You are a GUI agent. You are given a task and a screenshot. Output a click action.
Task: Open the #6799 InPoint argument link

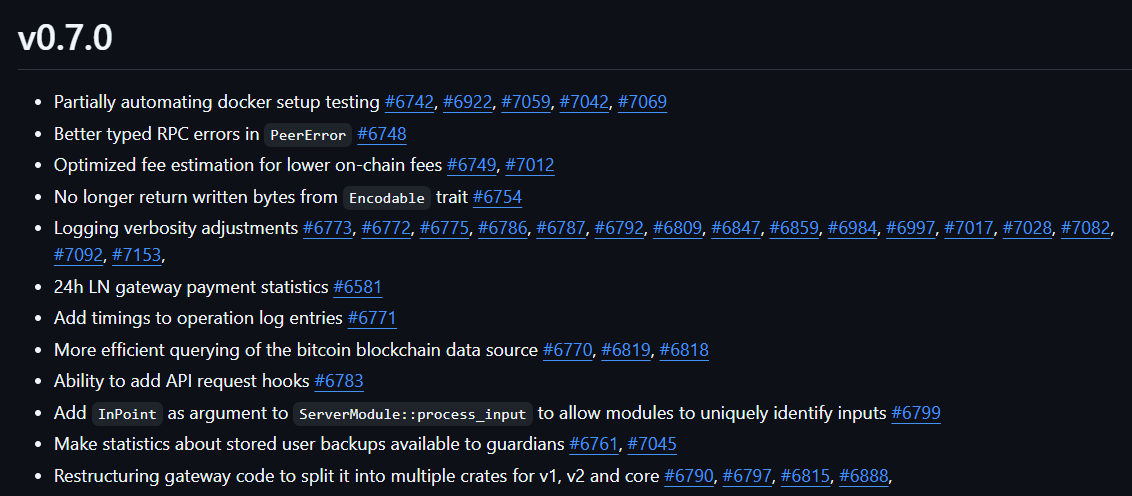coord(916,413)
